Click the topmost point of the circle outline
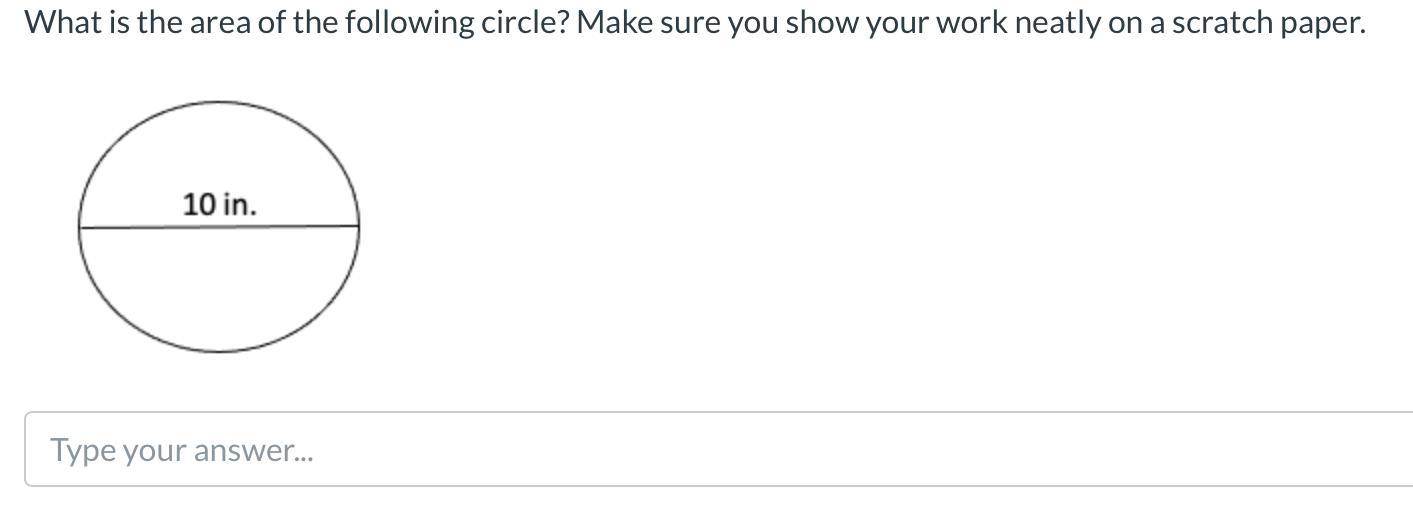 (x=219, y=101)
